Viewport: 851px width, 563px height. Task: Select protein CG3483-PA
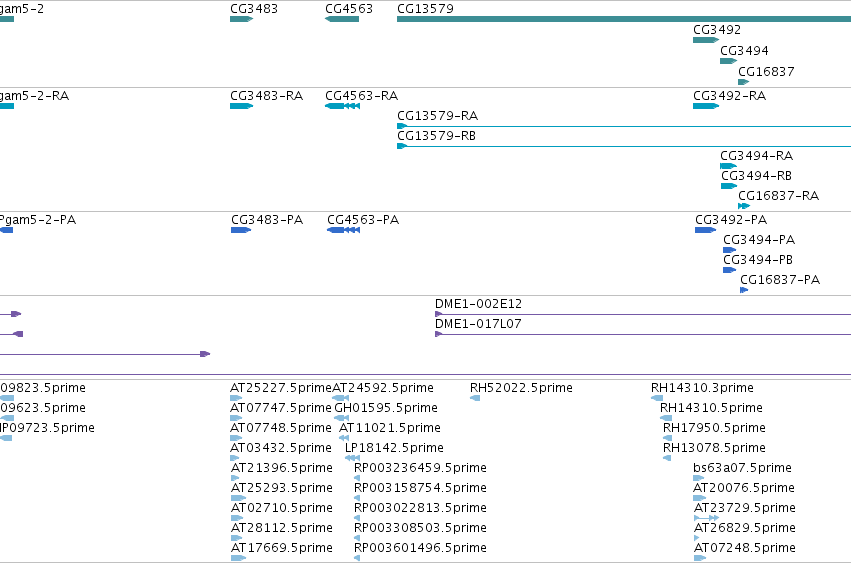click(267, 220)
